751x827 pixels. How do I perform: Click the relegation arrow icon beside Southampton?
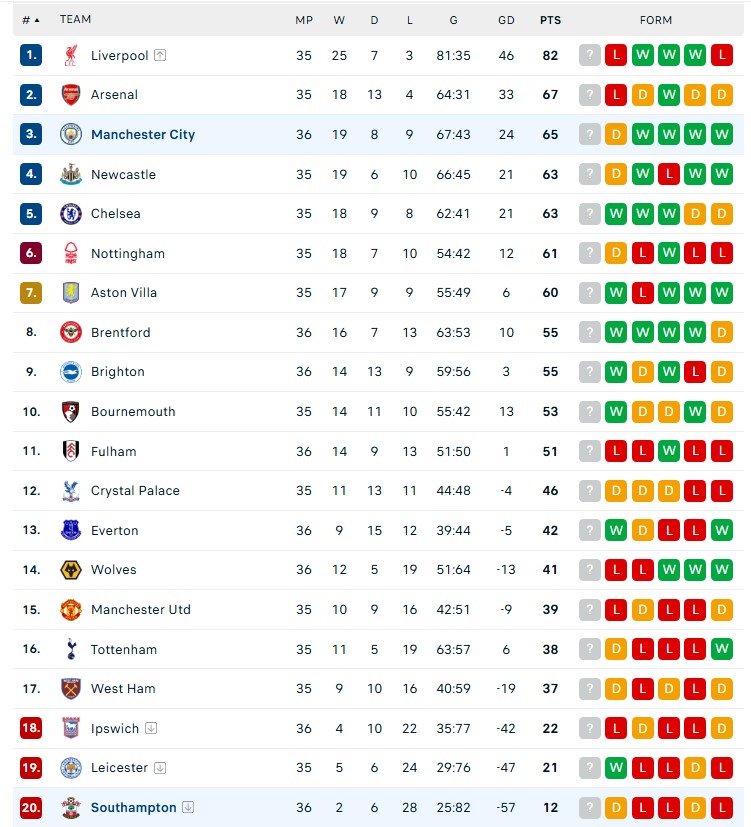188,807
